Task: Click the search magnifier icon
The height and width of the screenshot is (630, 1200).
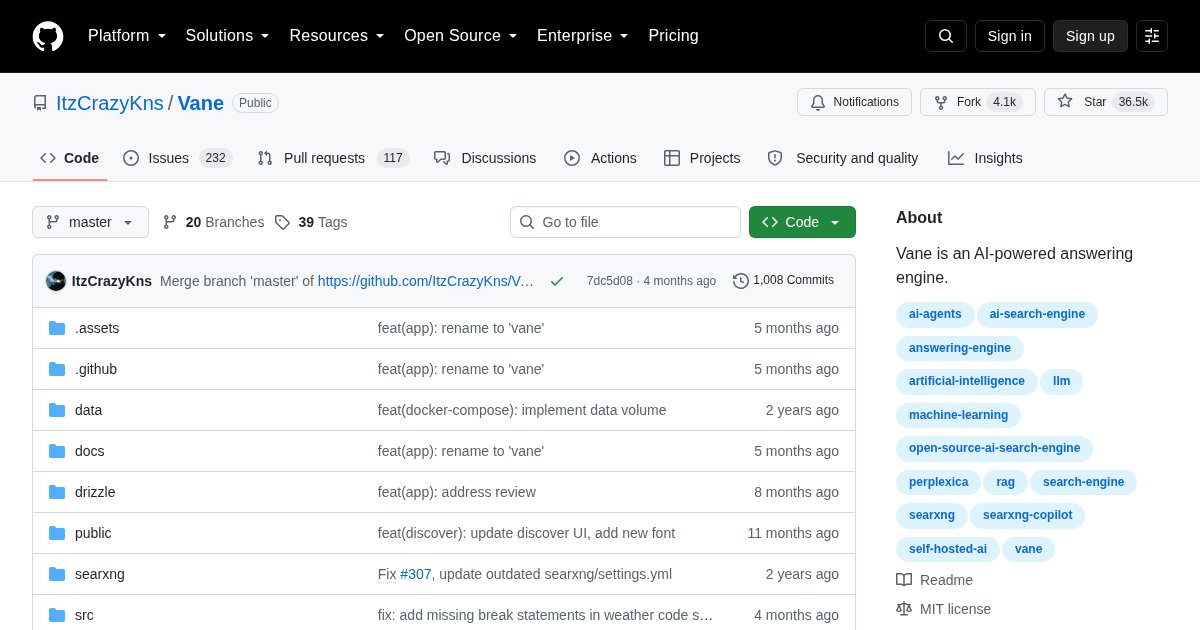Action: click(x=946, y=36)
